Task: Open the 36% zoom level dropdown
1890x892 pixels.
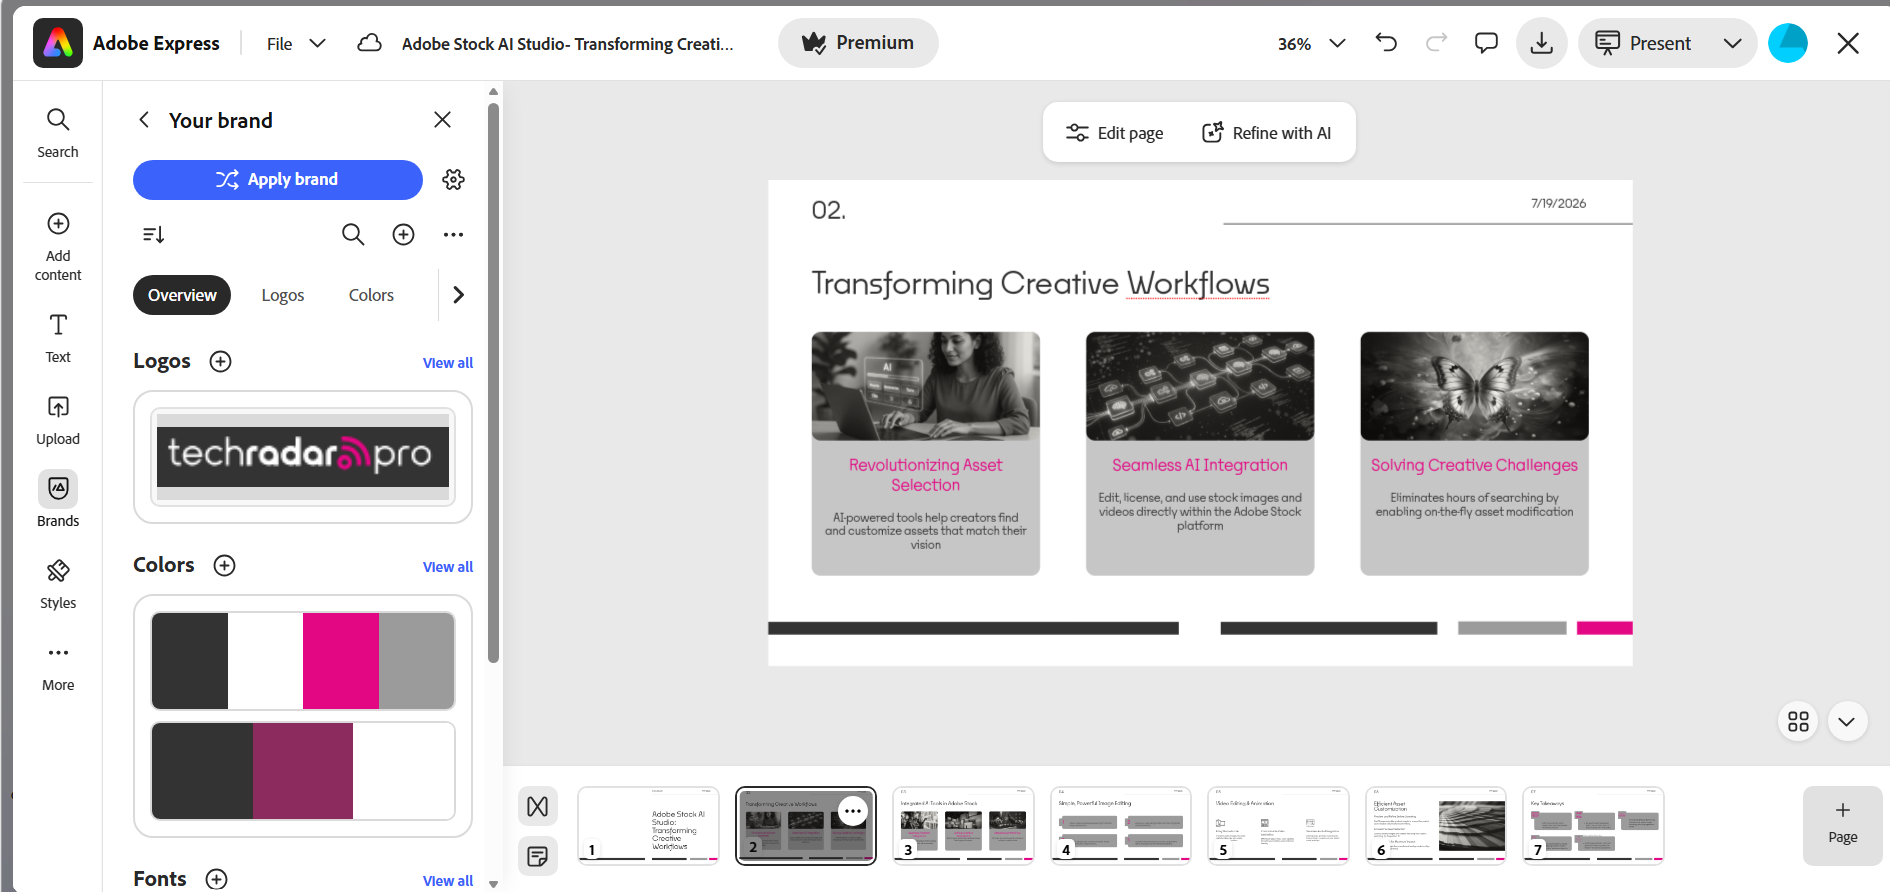Action: [1311, 43]
